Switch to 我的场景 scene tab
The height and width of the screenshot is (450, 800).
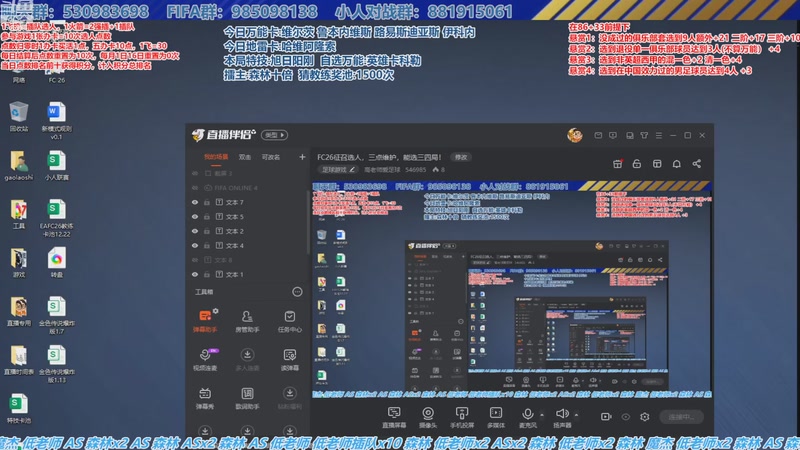click(216, 157)
